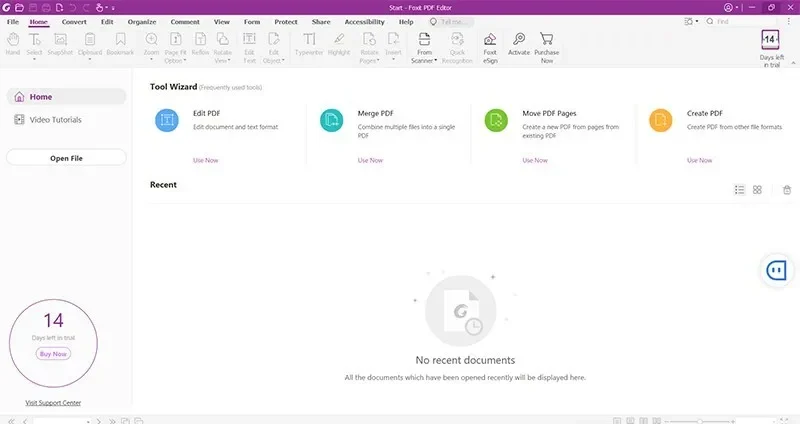Screen dimensions: 800x424
Task: Click the Edit PDF blue circle icon
Action: [167, 120]
